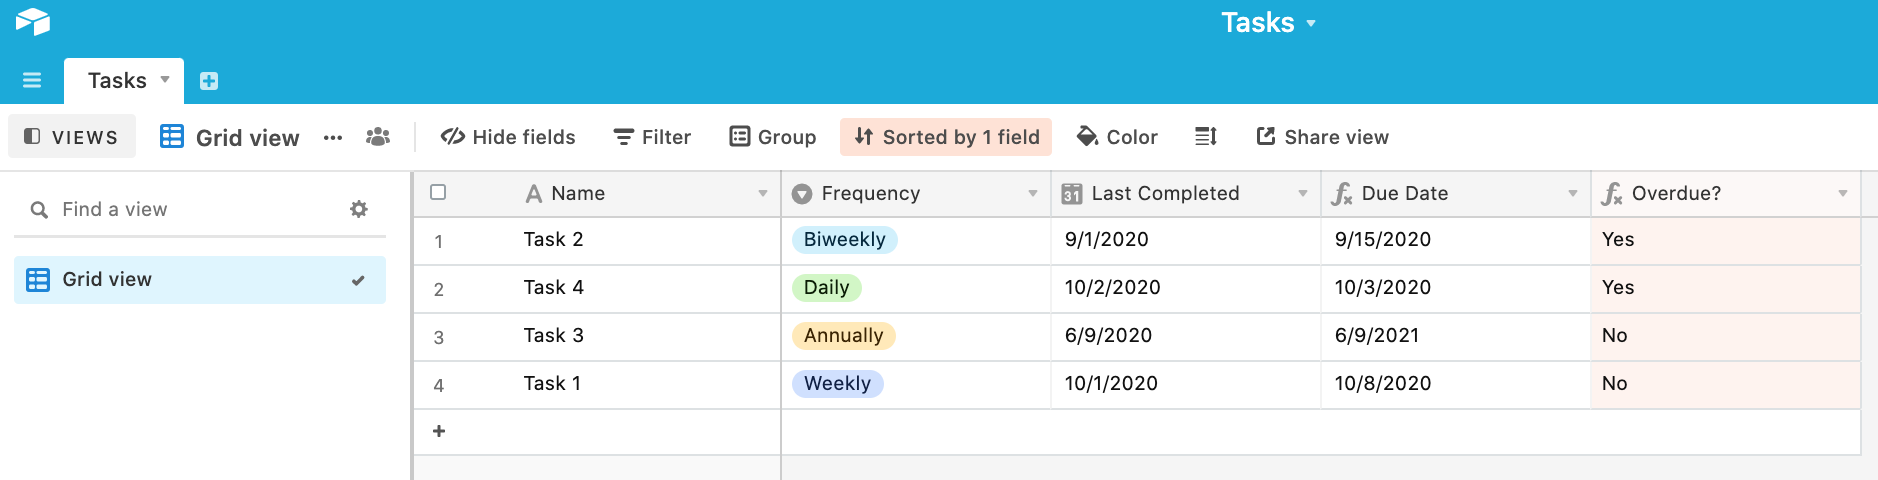Click the Airtable logo icon
The width and height of the screenshot is (1878, 480).
[x=33, y=21]
